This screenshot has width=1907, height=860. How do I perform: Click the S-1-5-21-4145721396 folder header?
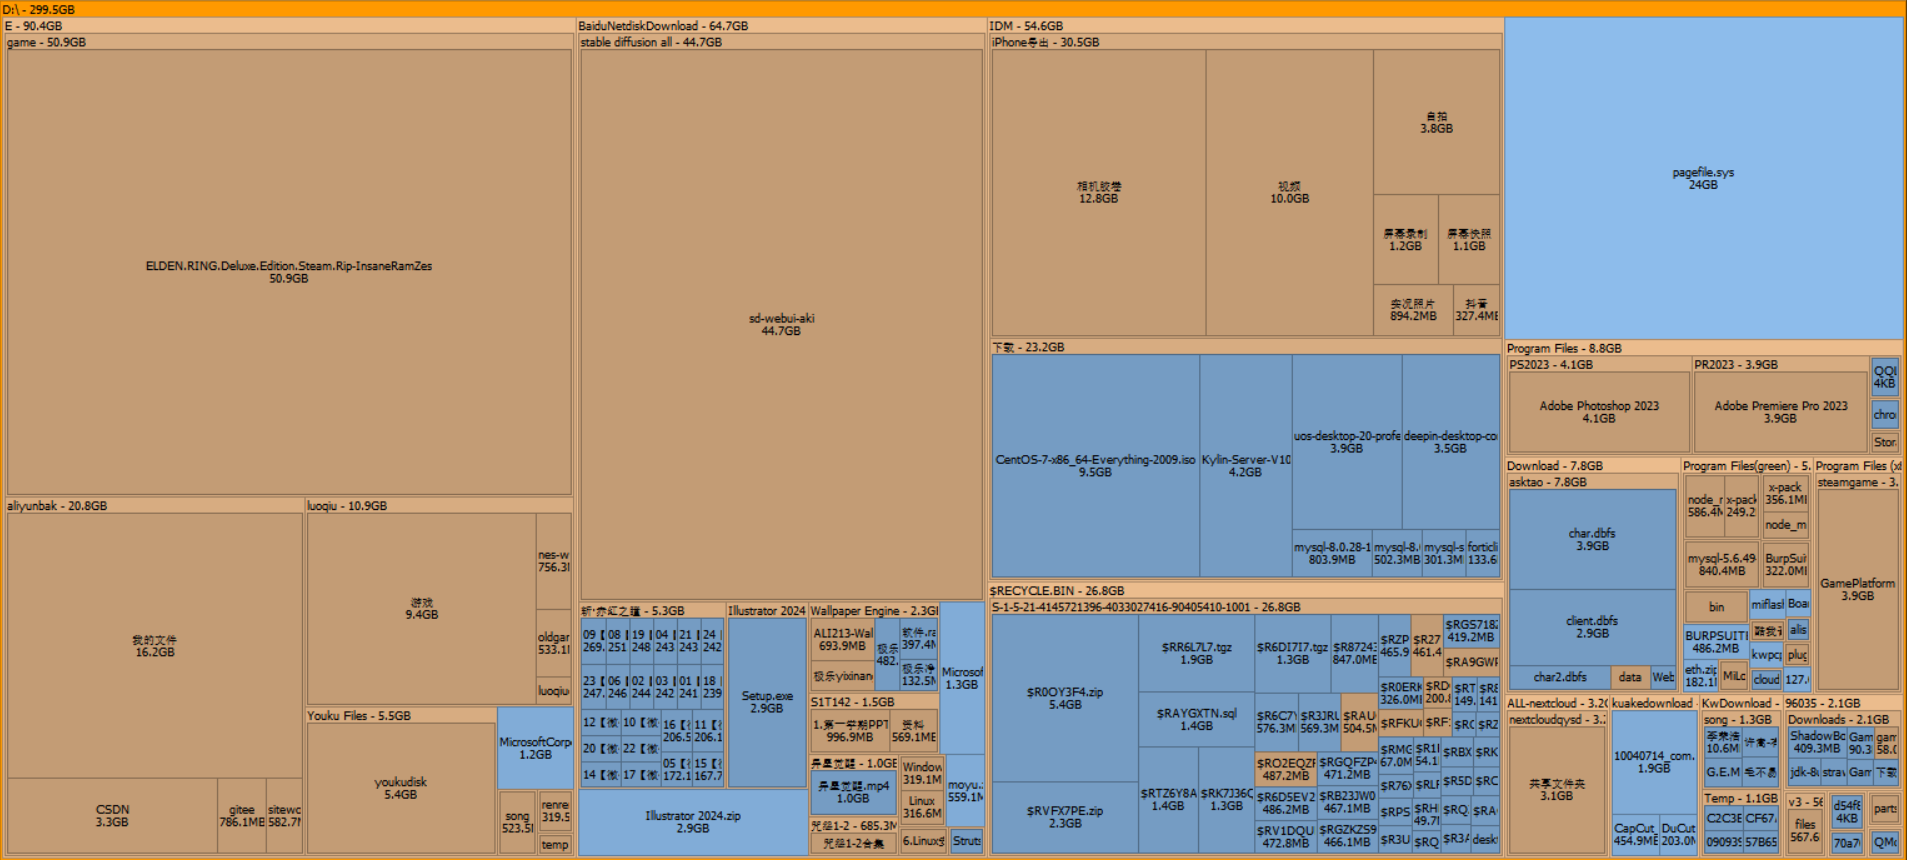coord(1245,607)
